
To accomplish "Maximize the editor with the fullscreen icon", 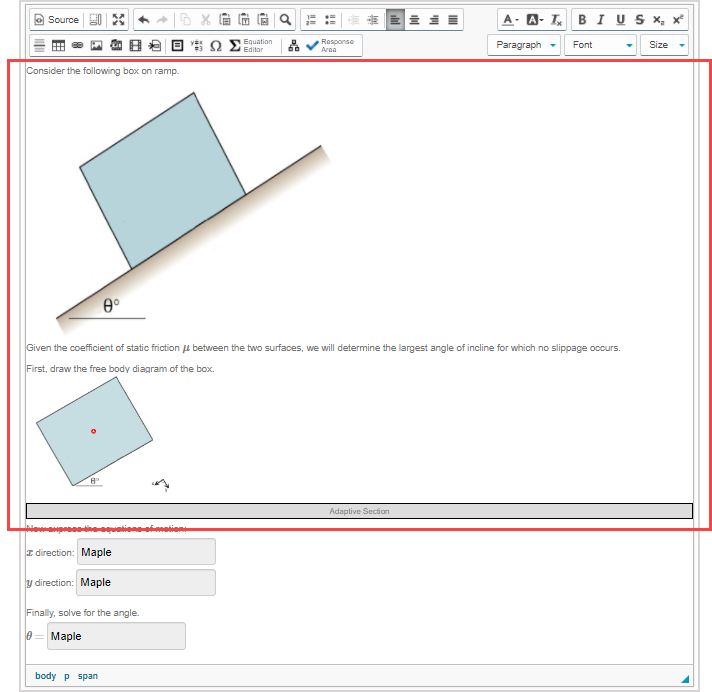I will pyautogui.click(x=119, y=20).
